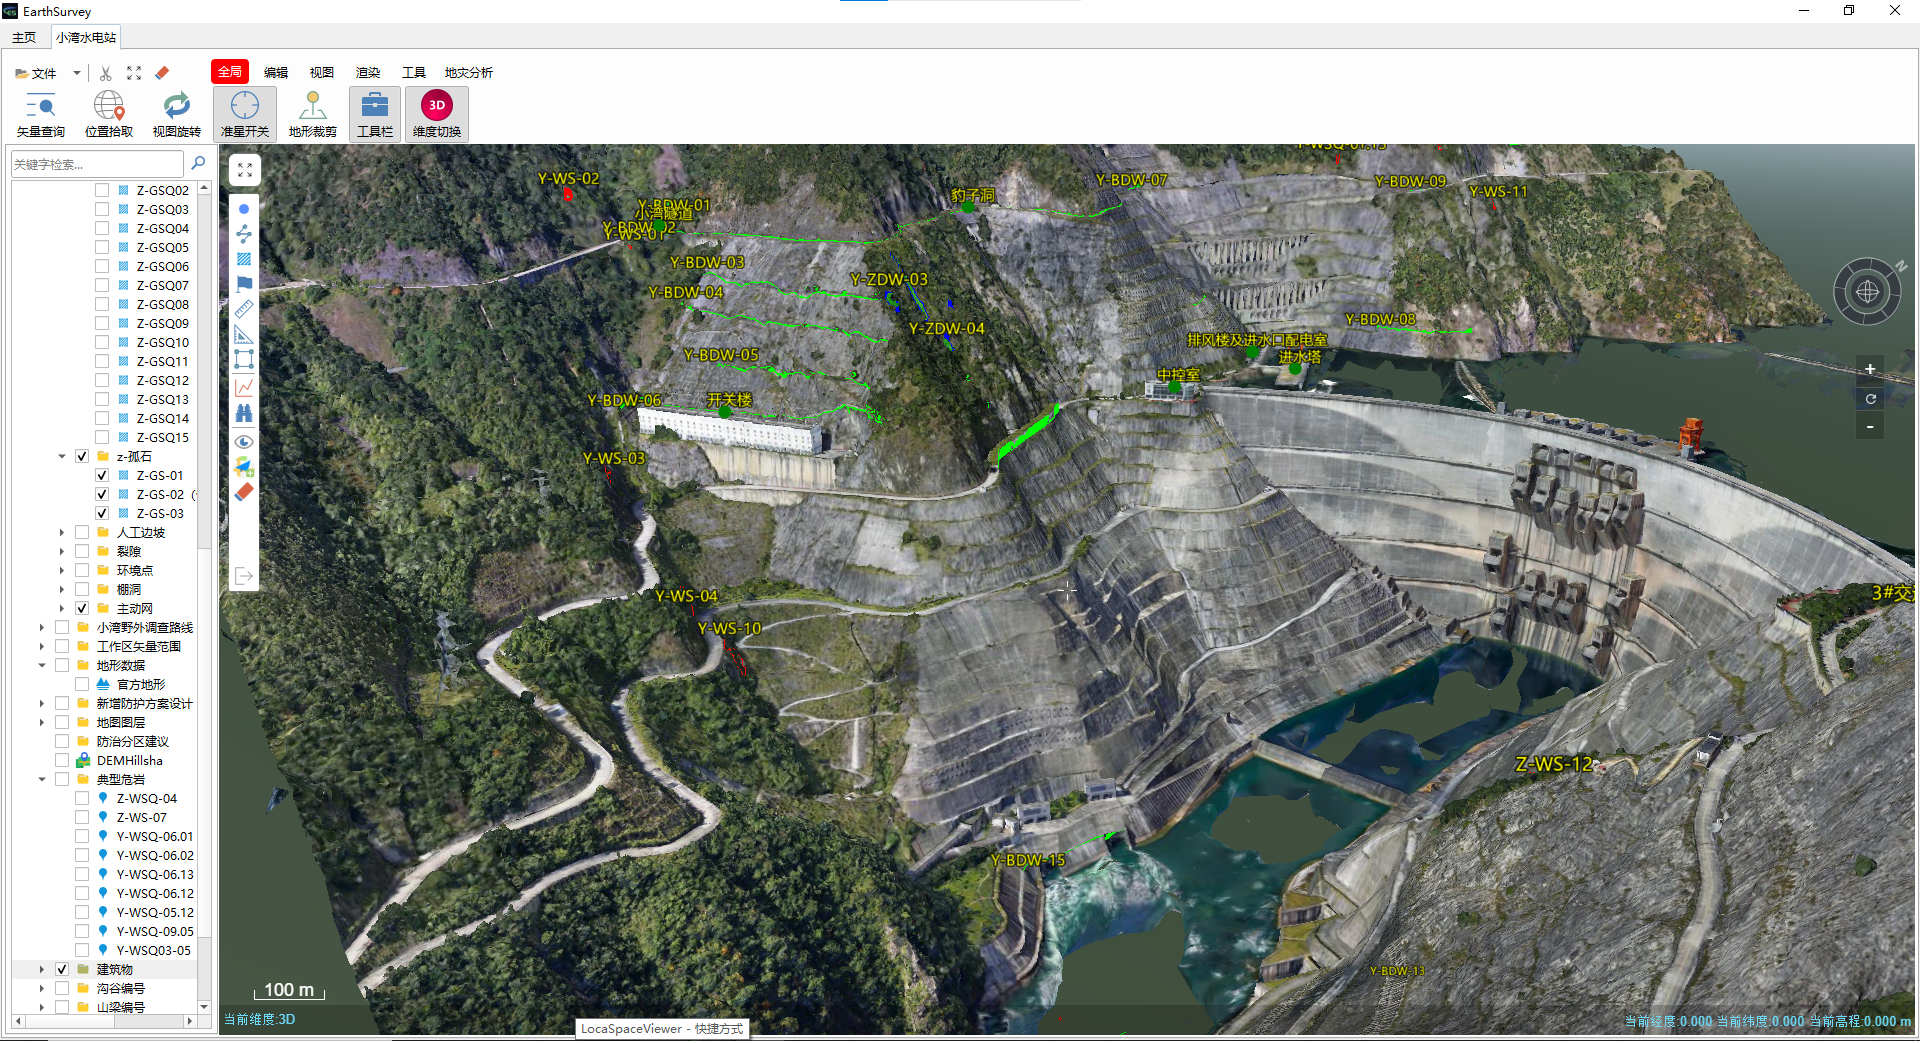The height and width of the screenshot is (1043, 1920).
Task: Click the LocaSpaceViewer shortcut taskbar label
Action: pyautogui.click(x=662, y=1028)
